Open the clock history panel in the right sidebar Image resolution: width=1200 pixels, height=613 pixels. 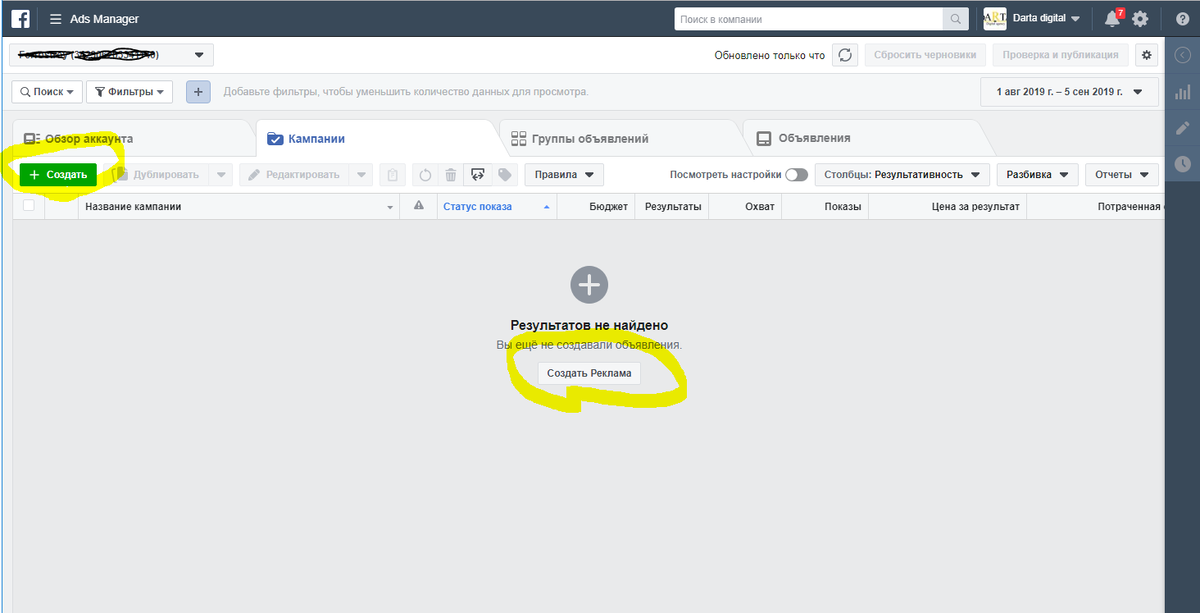tap(1183, 163)
